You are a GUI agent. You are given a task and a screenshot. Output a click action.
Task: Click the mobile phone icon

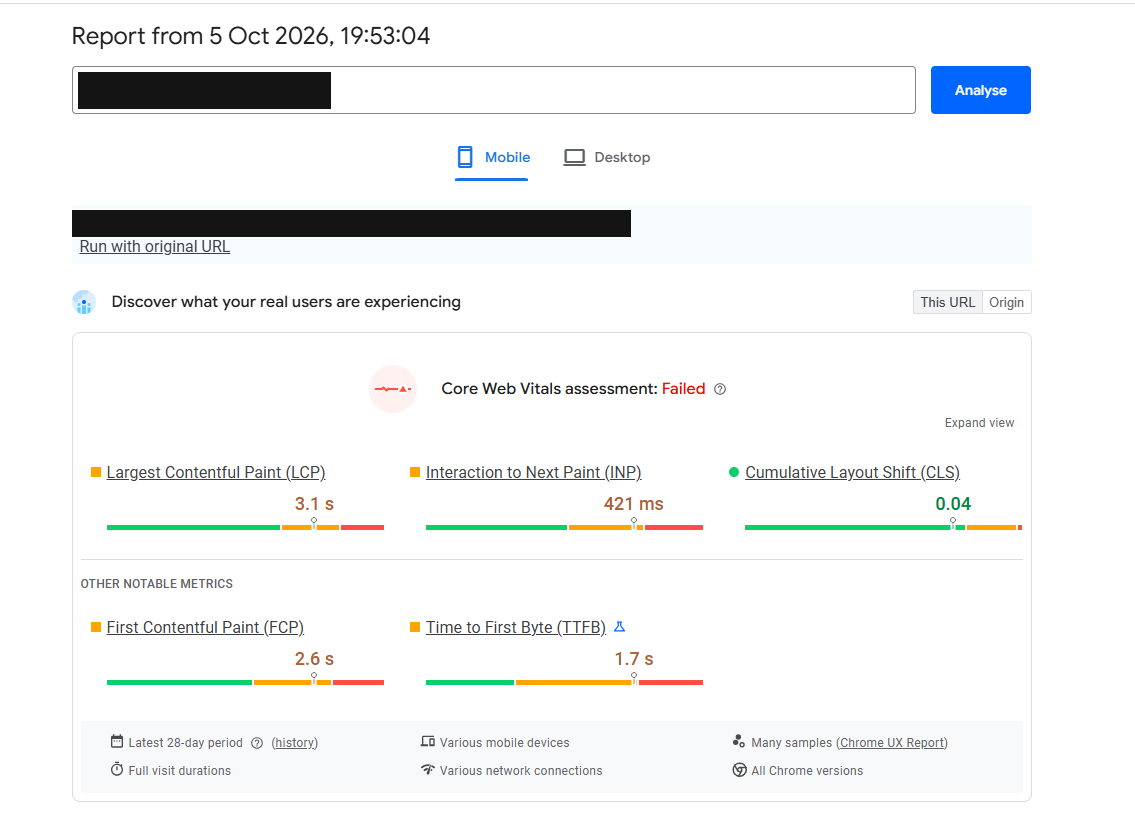point(465,157)
